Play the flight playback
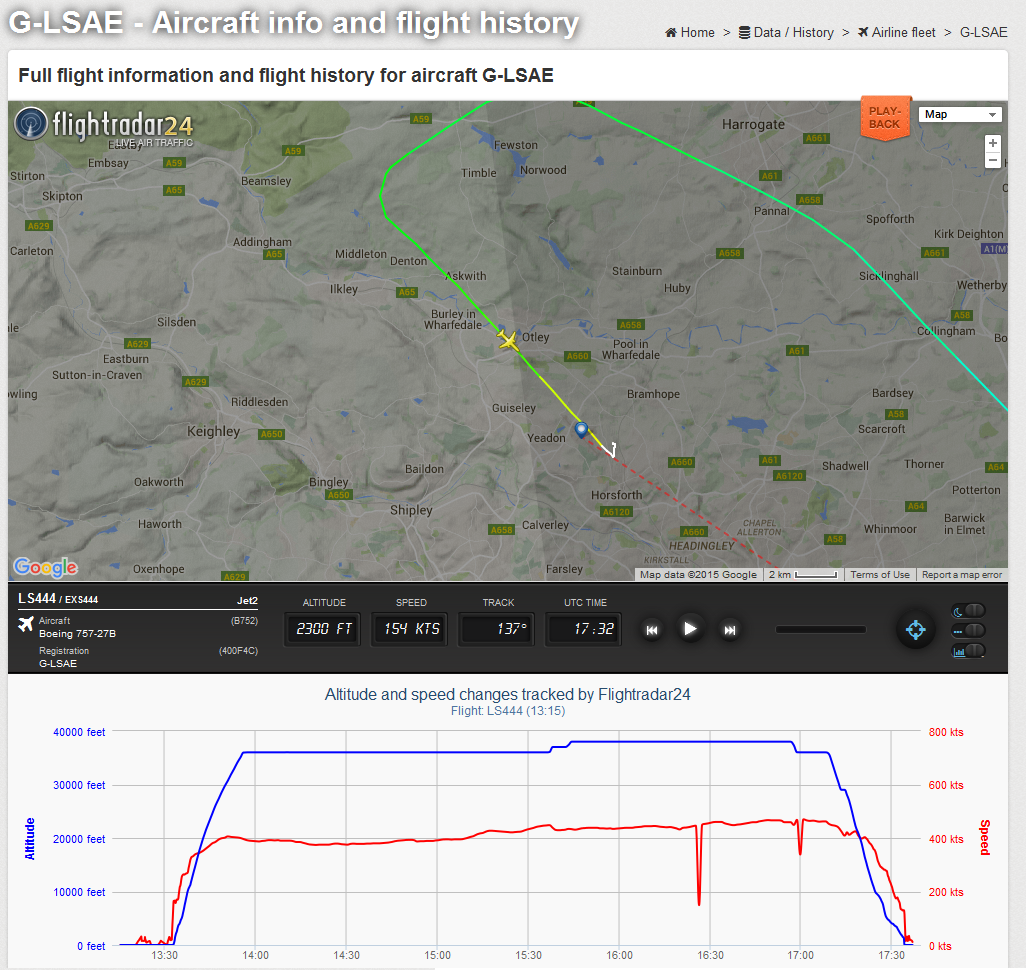This screenshot has width=1026, height=970. [690, 629]
